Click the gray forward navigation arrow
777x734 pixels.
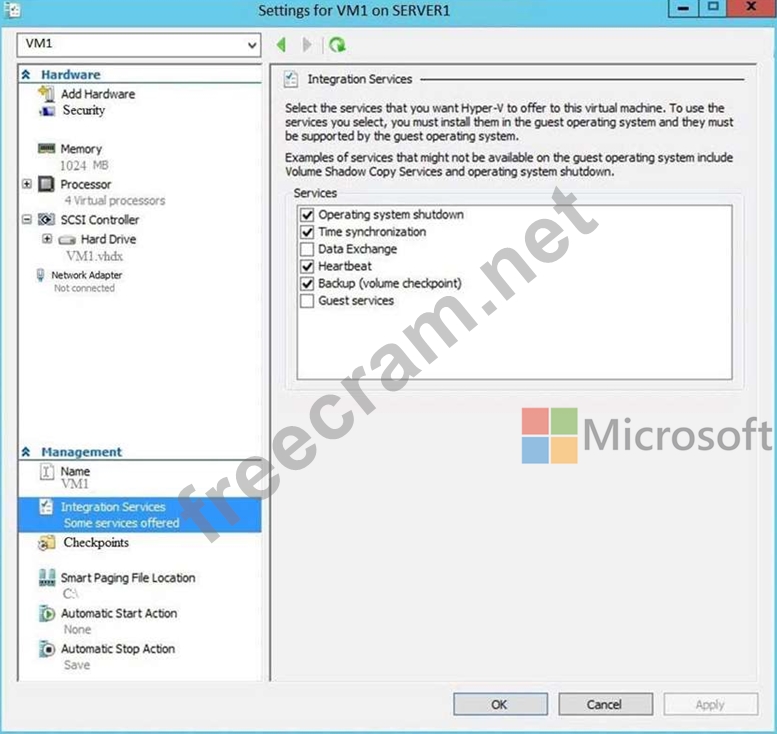(x=307, y=45)
